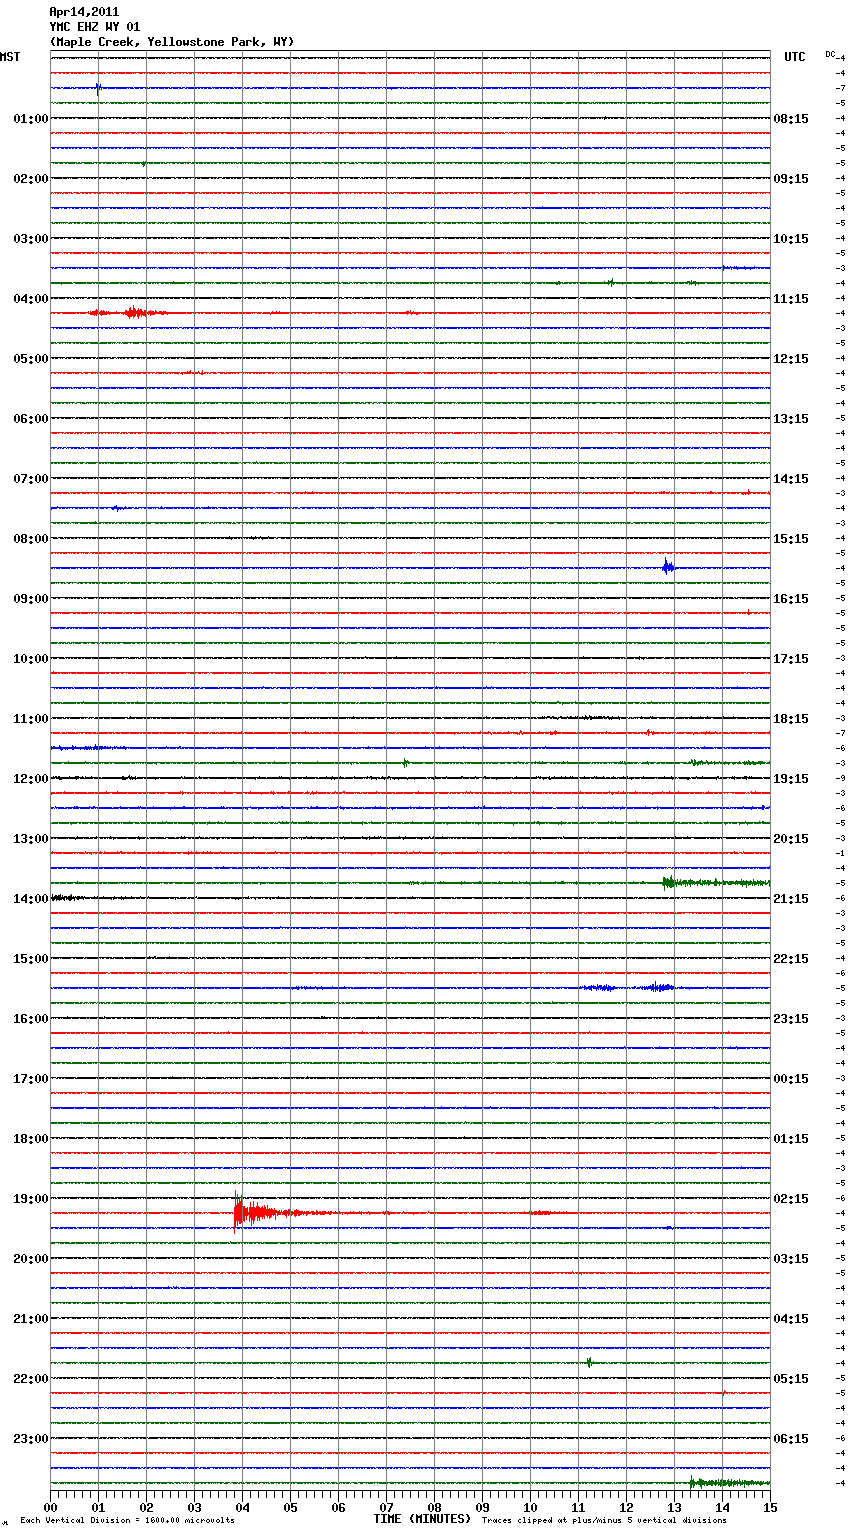Click the green event on the final 23:45 MST trace

(728, 1482)
